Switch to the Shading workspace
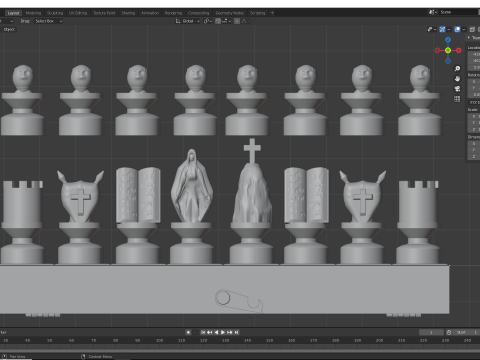Viewport: 480px width, 360px height. click(x=128, y=13)
